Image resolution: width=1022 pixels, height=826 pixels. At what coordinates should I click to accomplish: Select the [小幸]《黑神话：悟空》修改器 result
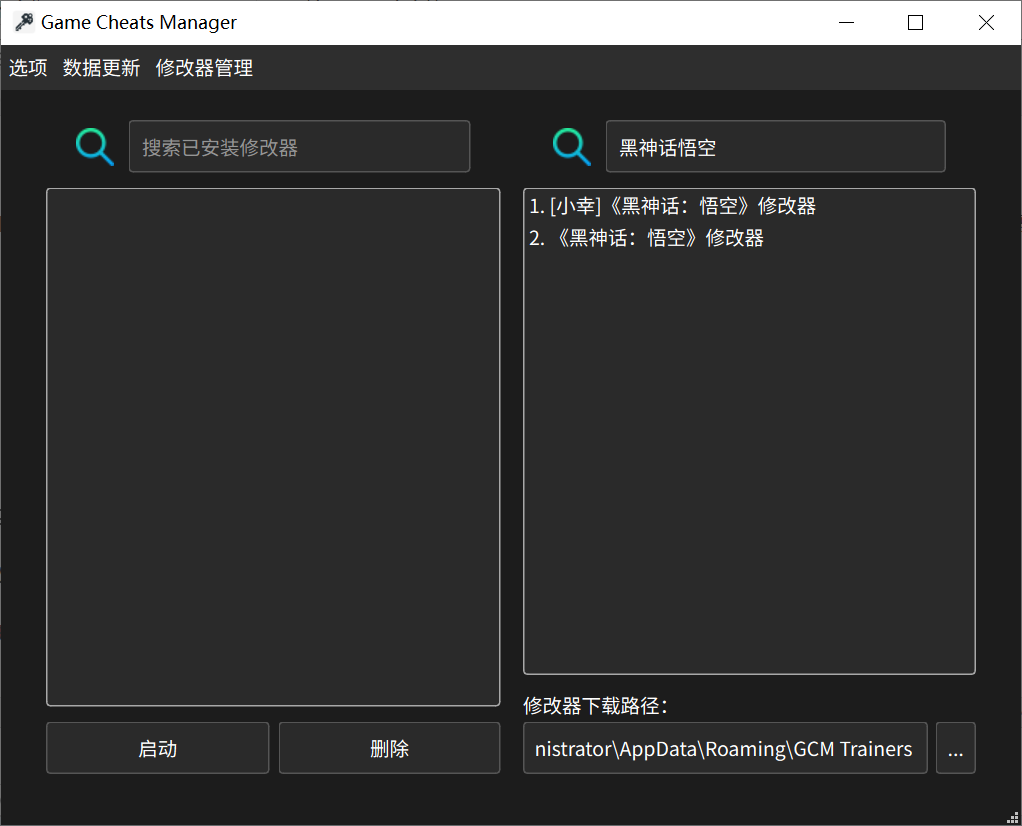click(672, 206)
